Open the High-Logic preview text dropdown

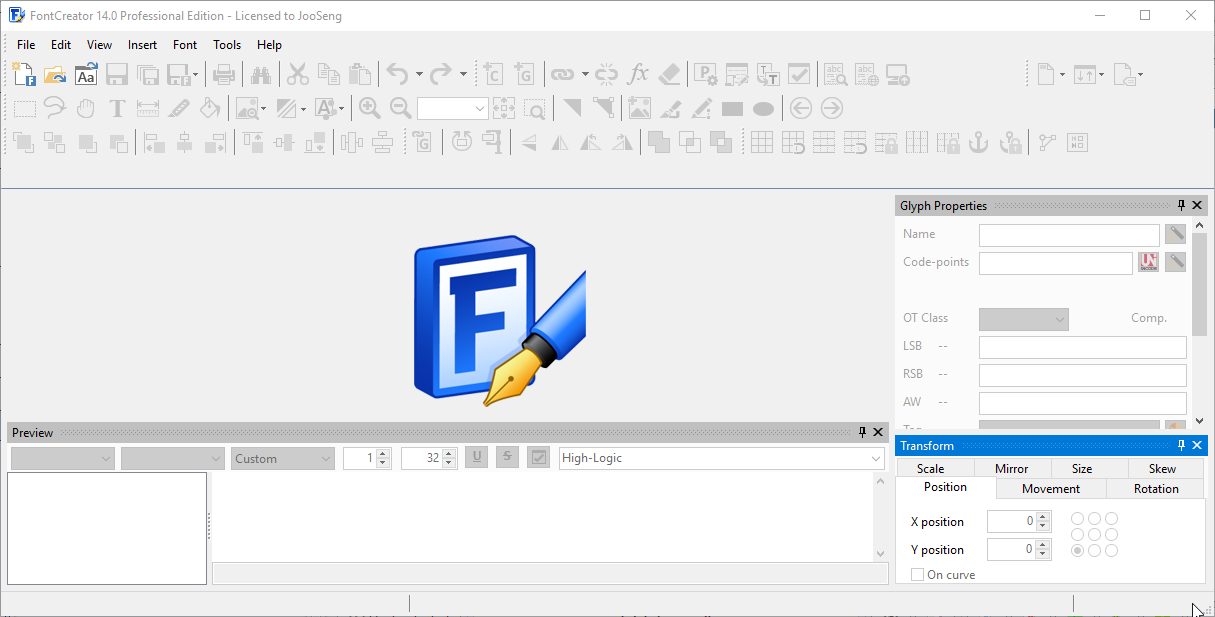[722, 459]
